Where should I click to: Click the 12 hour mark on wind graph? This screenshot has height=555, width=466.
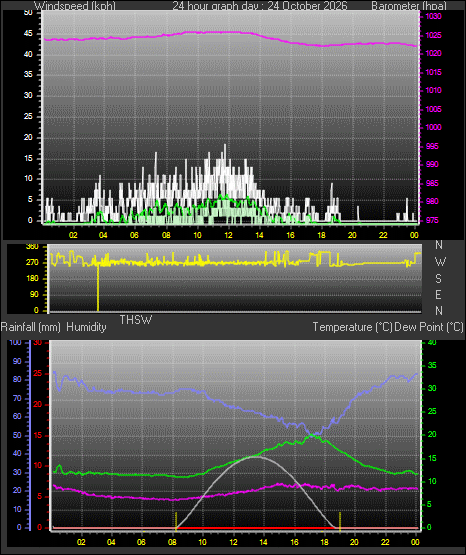point(228,235)
